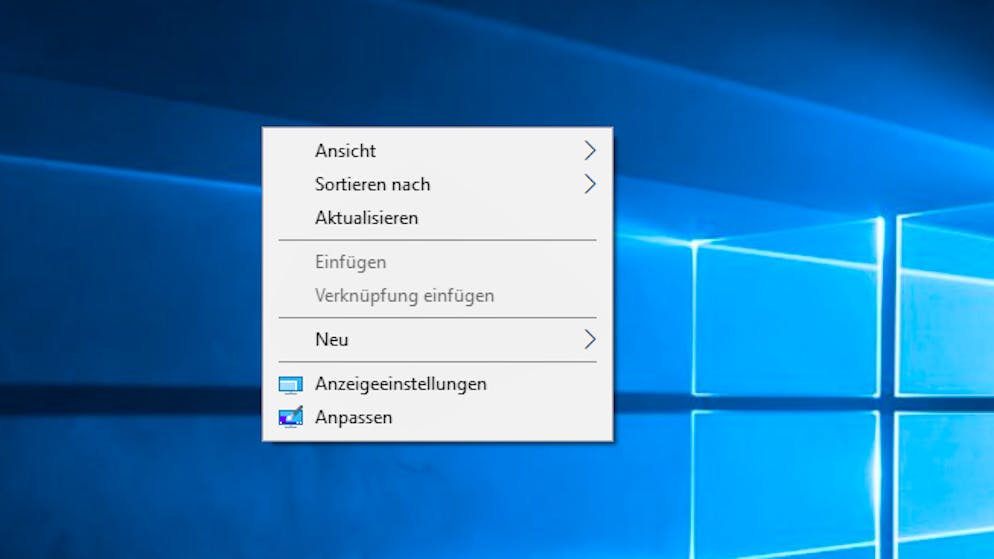Select Aktualisieren in the context menu

[x=437, y=218]
